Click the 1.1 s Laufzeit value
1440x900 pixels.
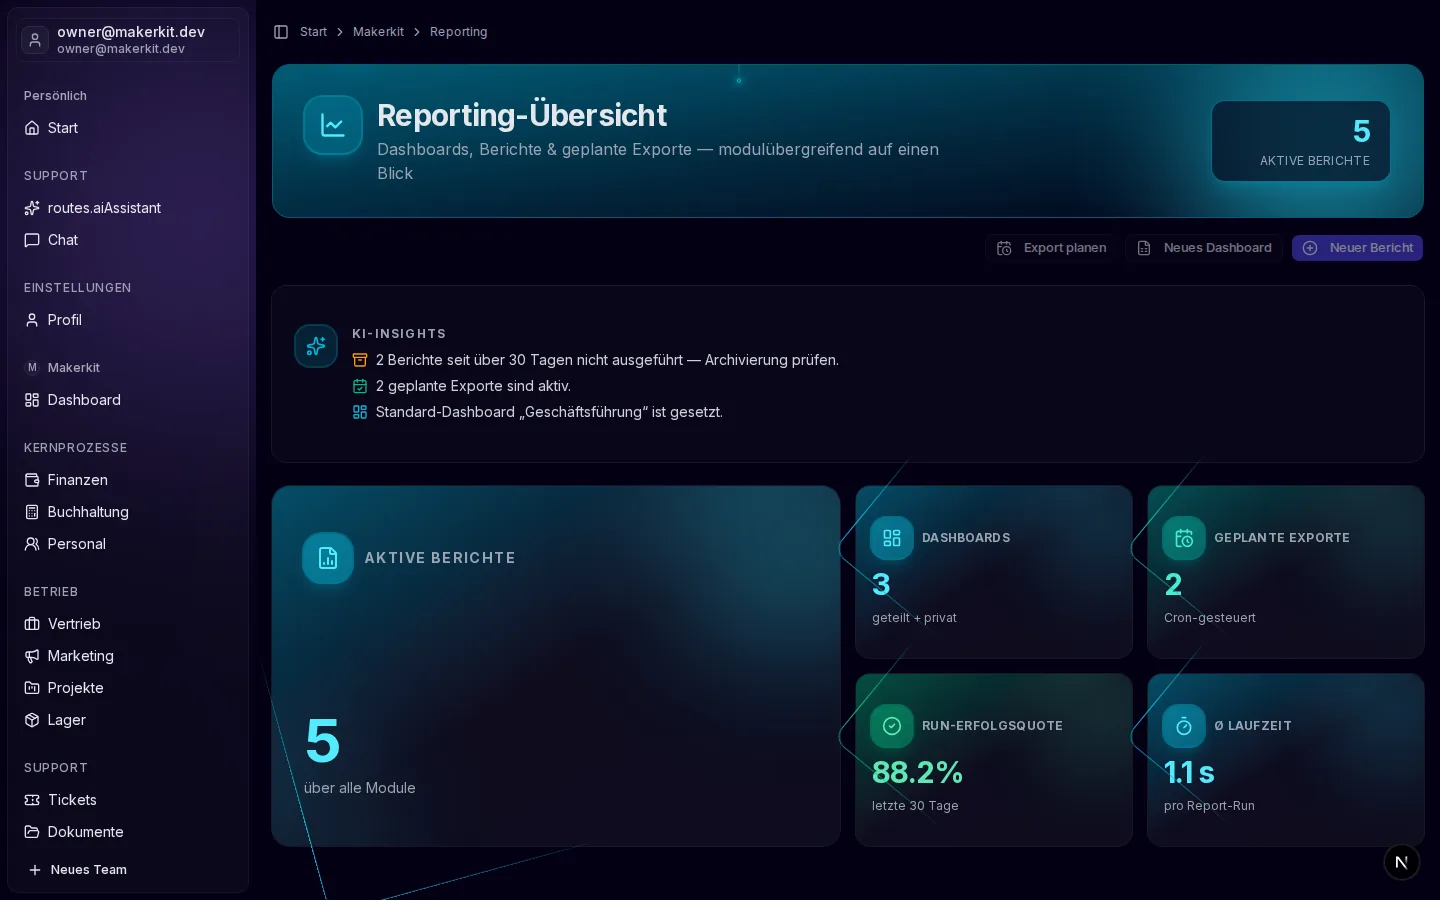[x=1189, y=772]
